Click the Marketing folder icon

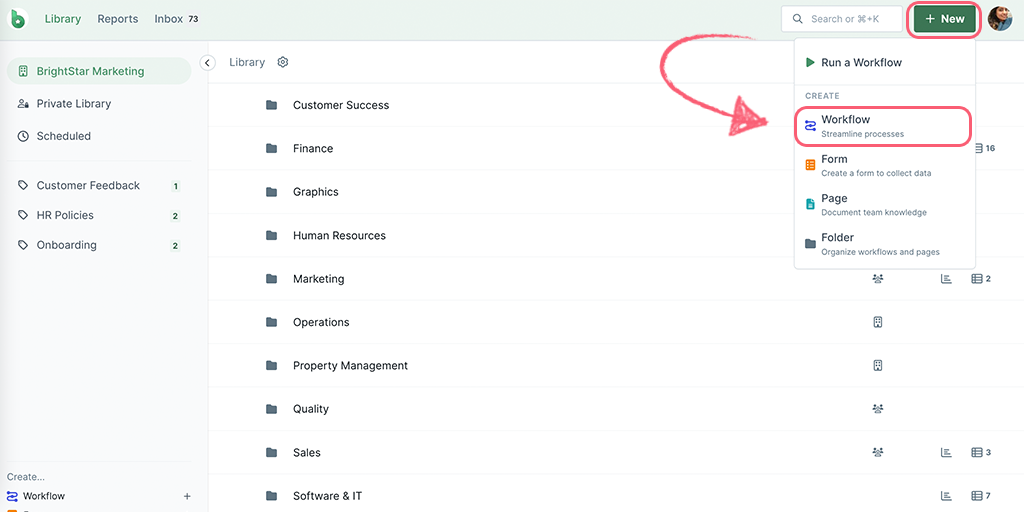(x=272, y=279)
